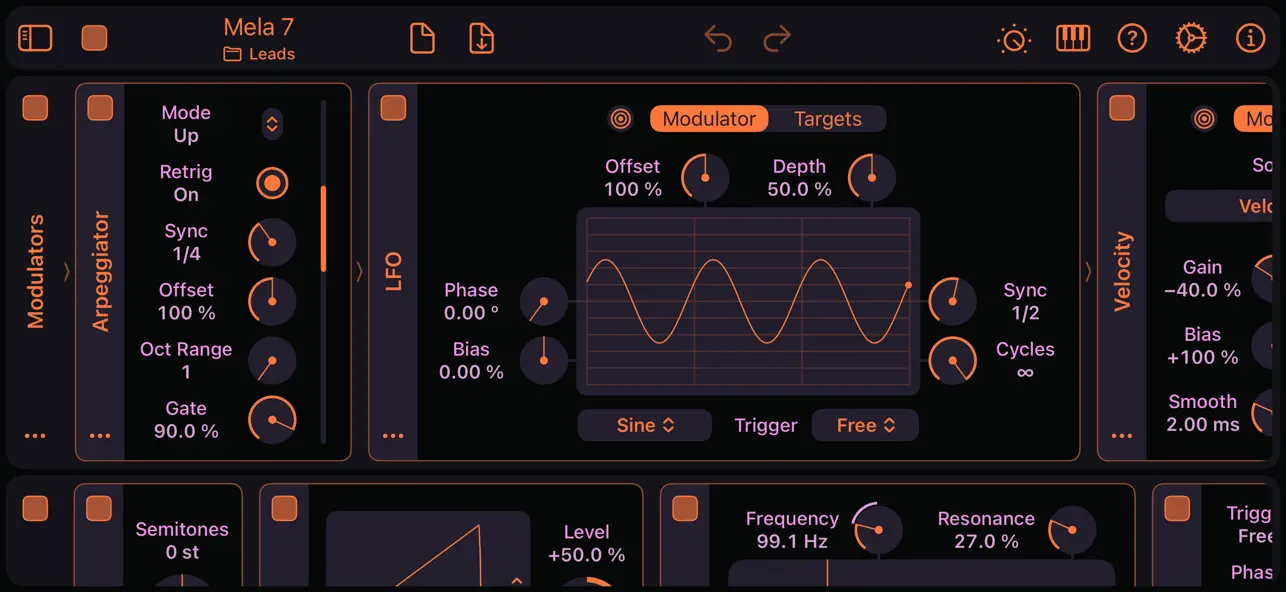Open the Modulators section more options dots
Screen dimensions: 1286x592
(35, 436)
